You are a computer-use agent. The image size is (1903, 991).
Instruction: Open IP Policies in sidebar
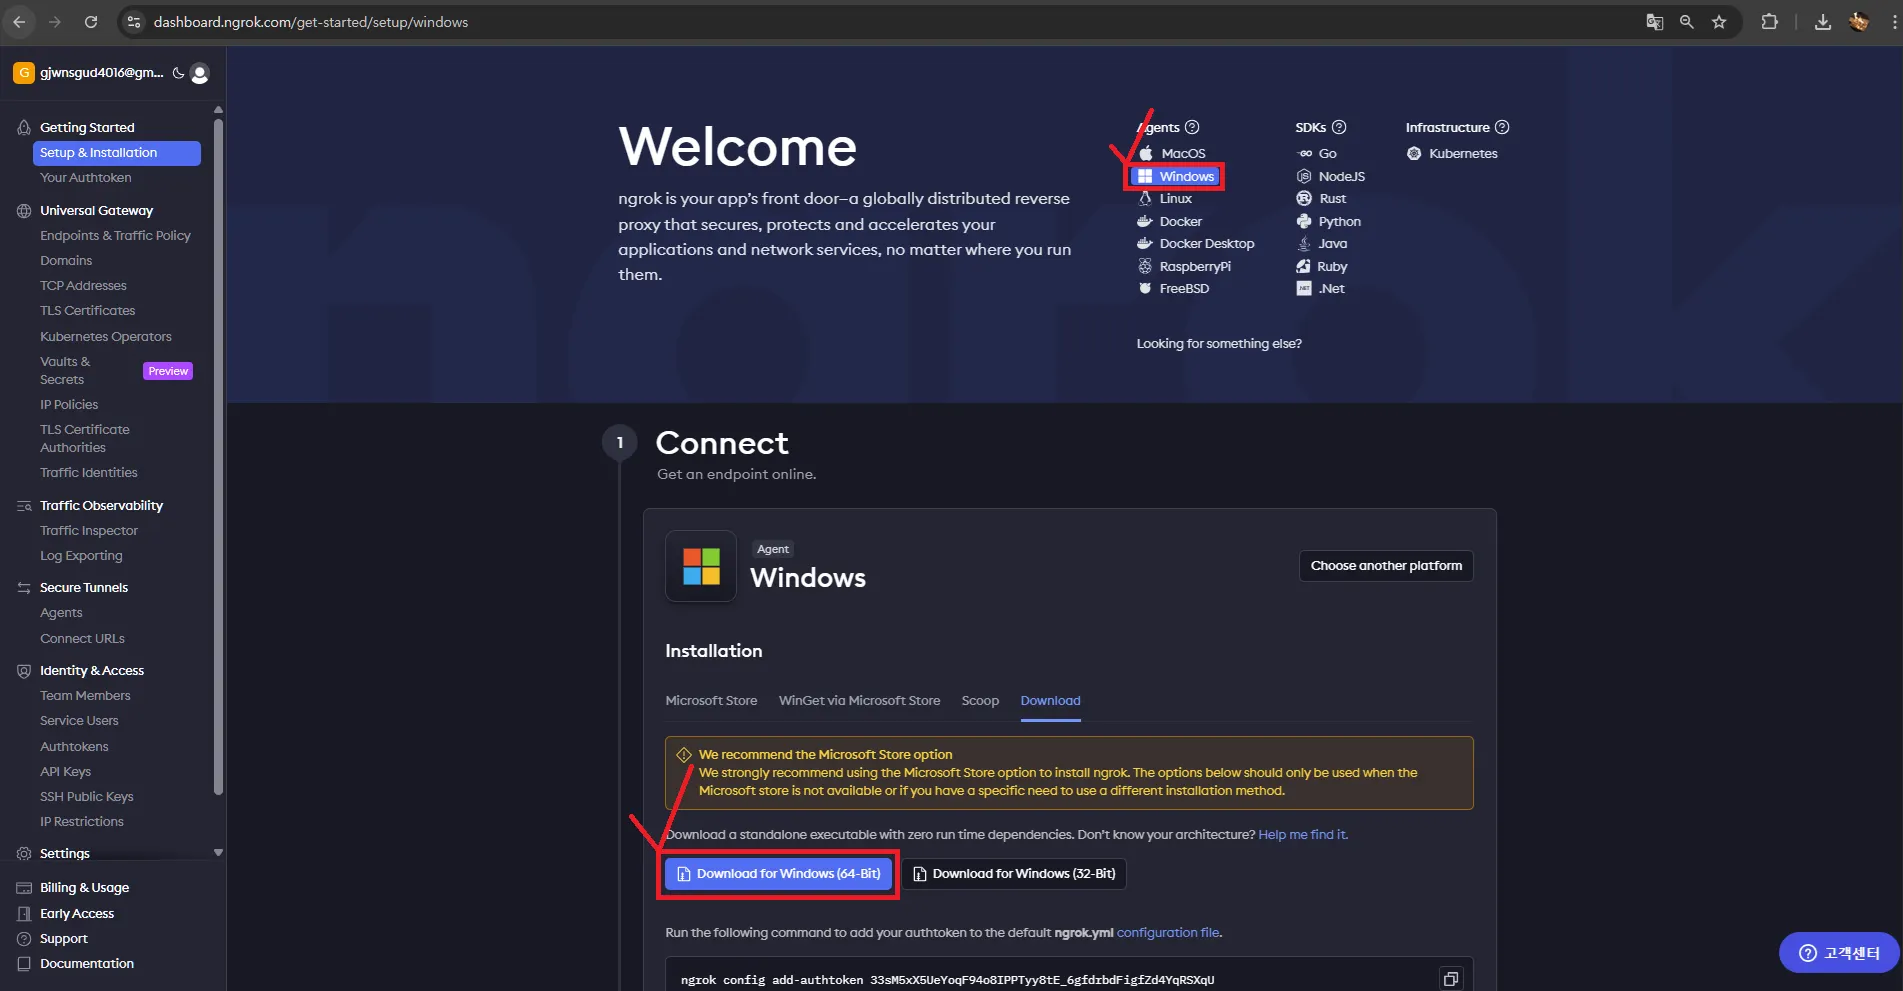[x=69, y=404]
